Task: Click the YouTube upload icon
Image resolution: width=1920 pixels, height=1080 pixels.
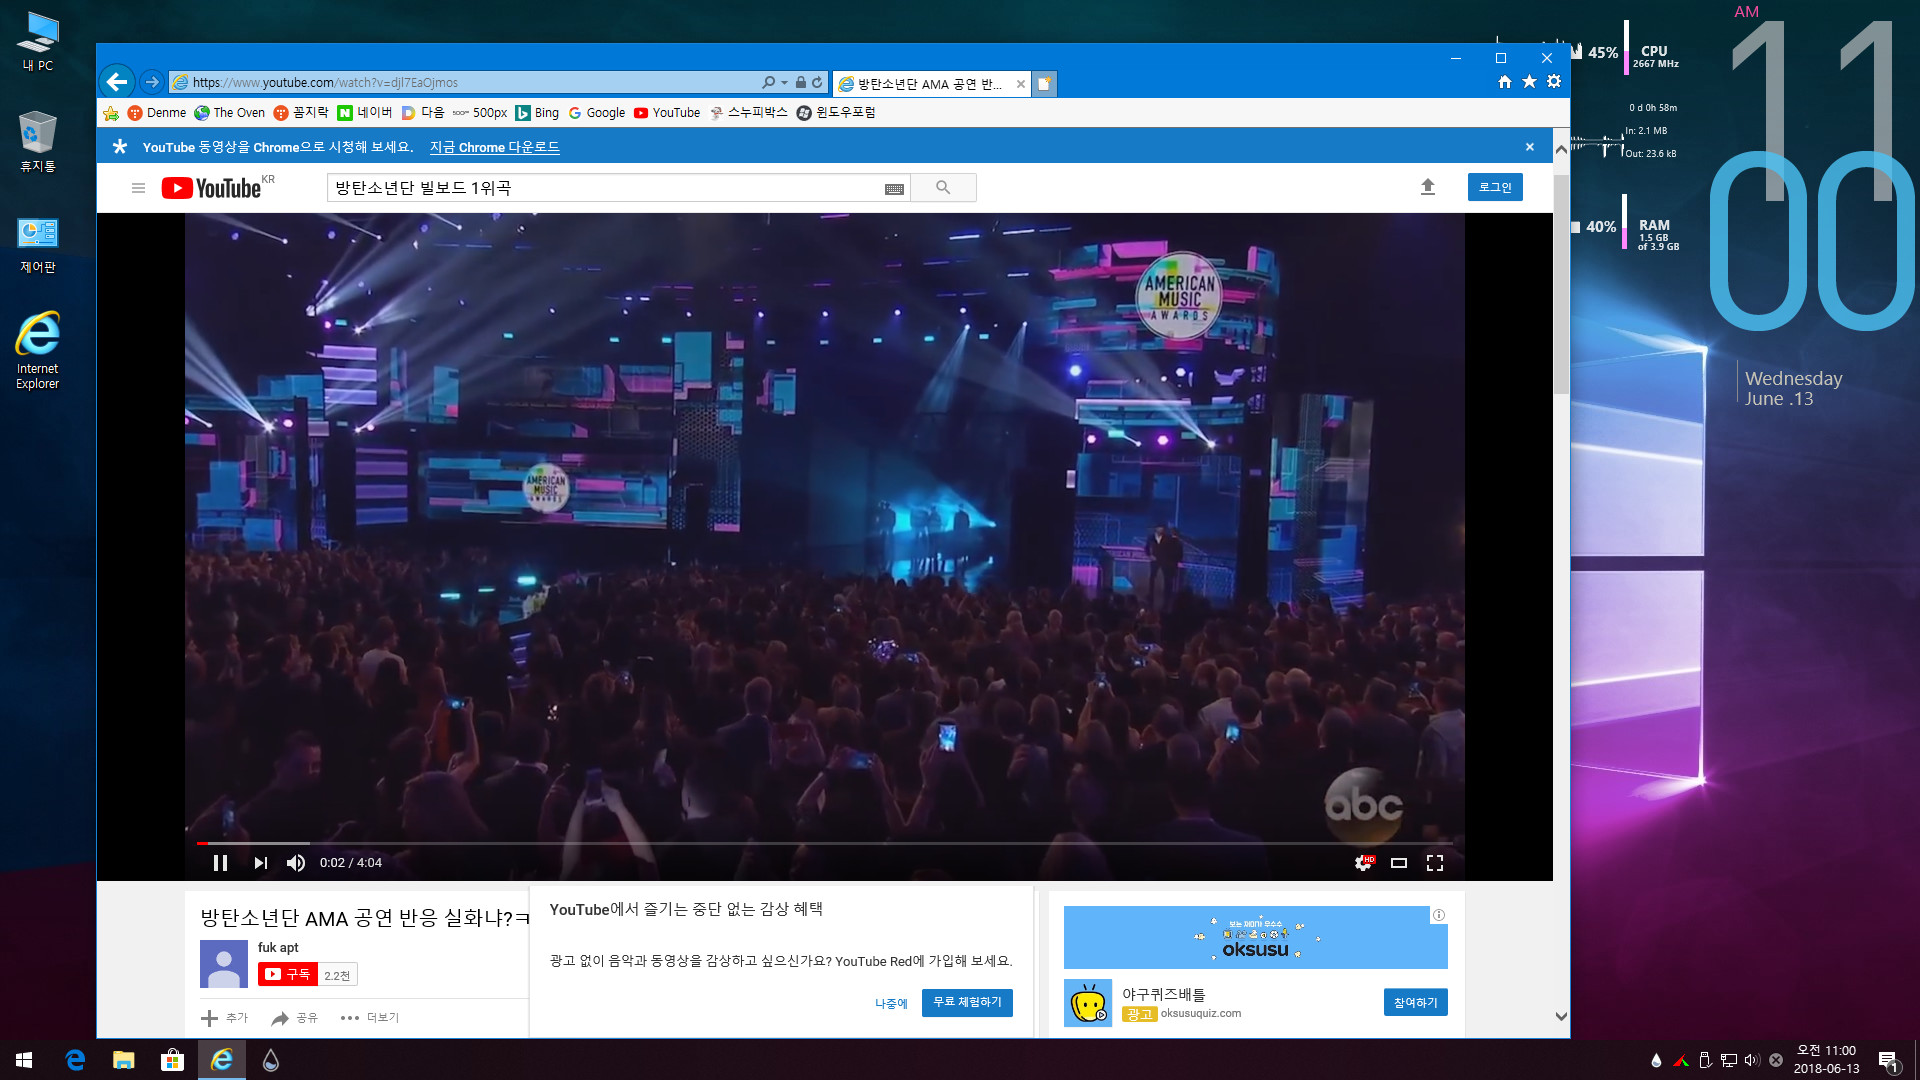Action: point(1428,187)
